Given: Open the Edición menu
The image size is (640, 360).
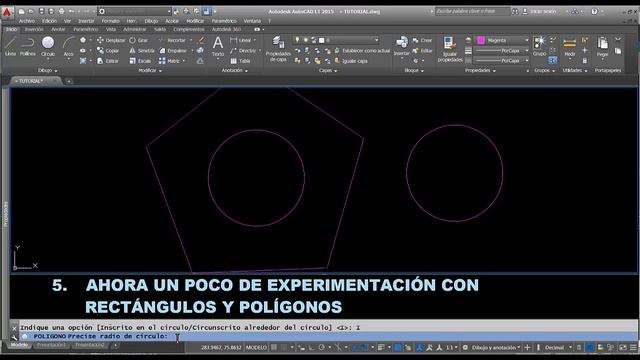Looking at the screenshot, I should pyautogui.click(x=49, y=21).
